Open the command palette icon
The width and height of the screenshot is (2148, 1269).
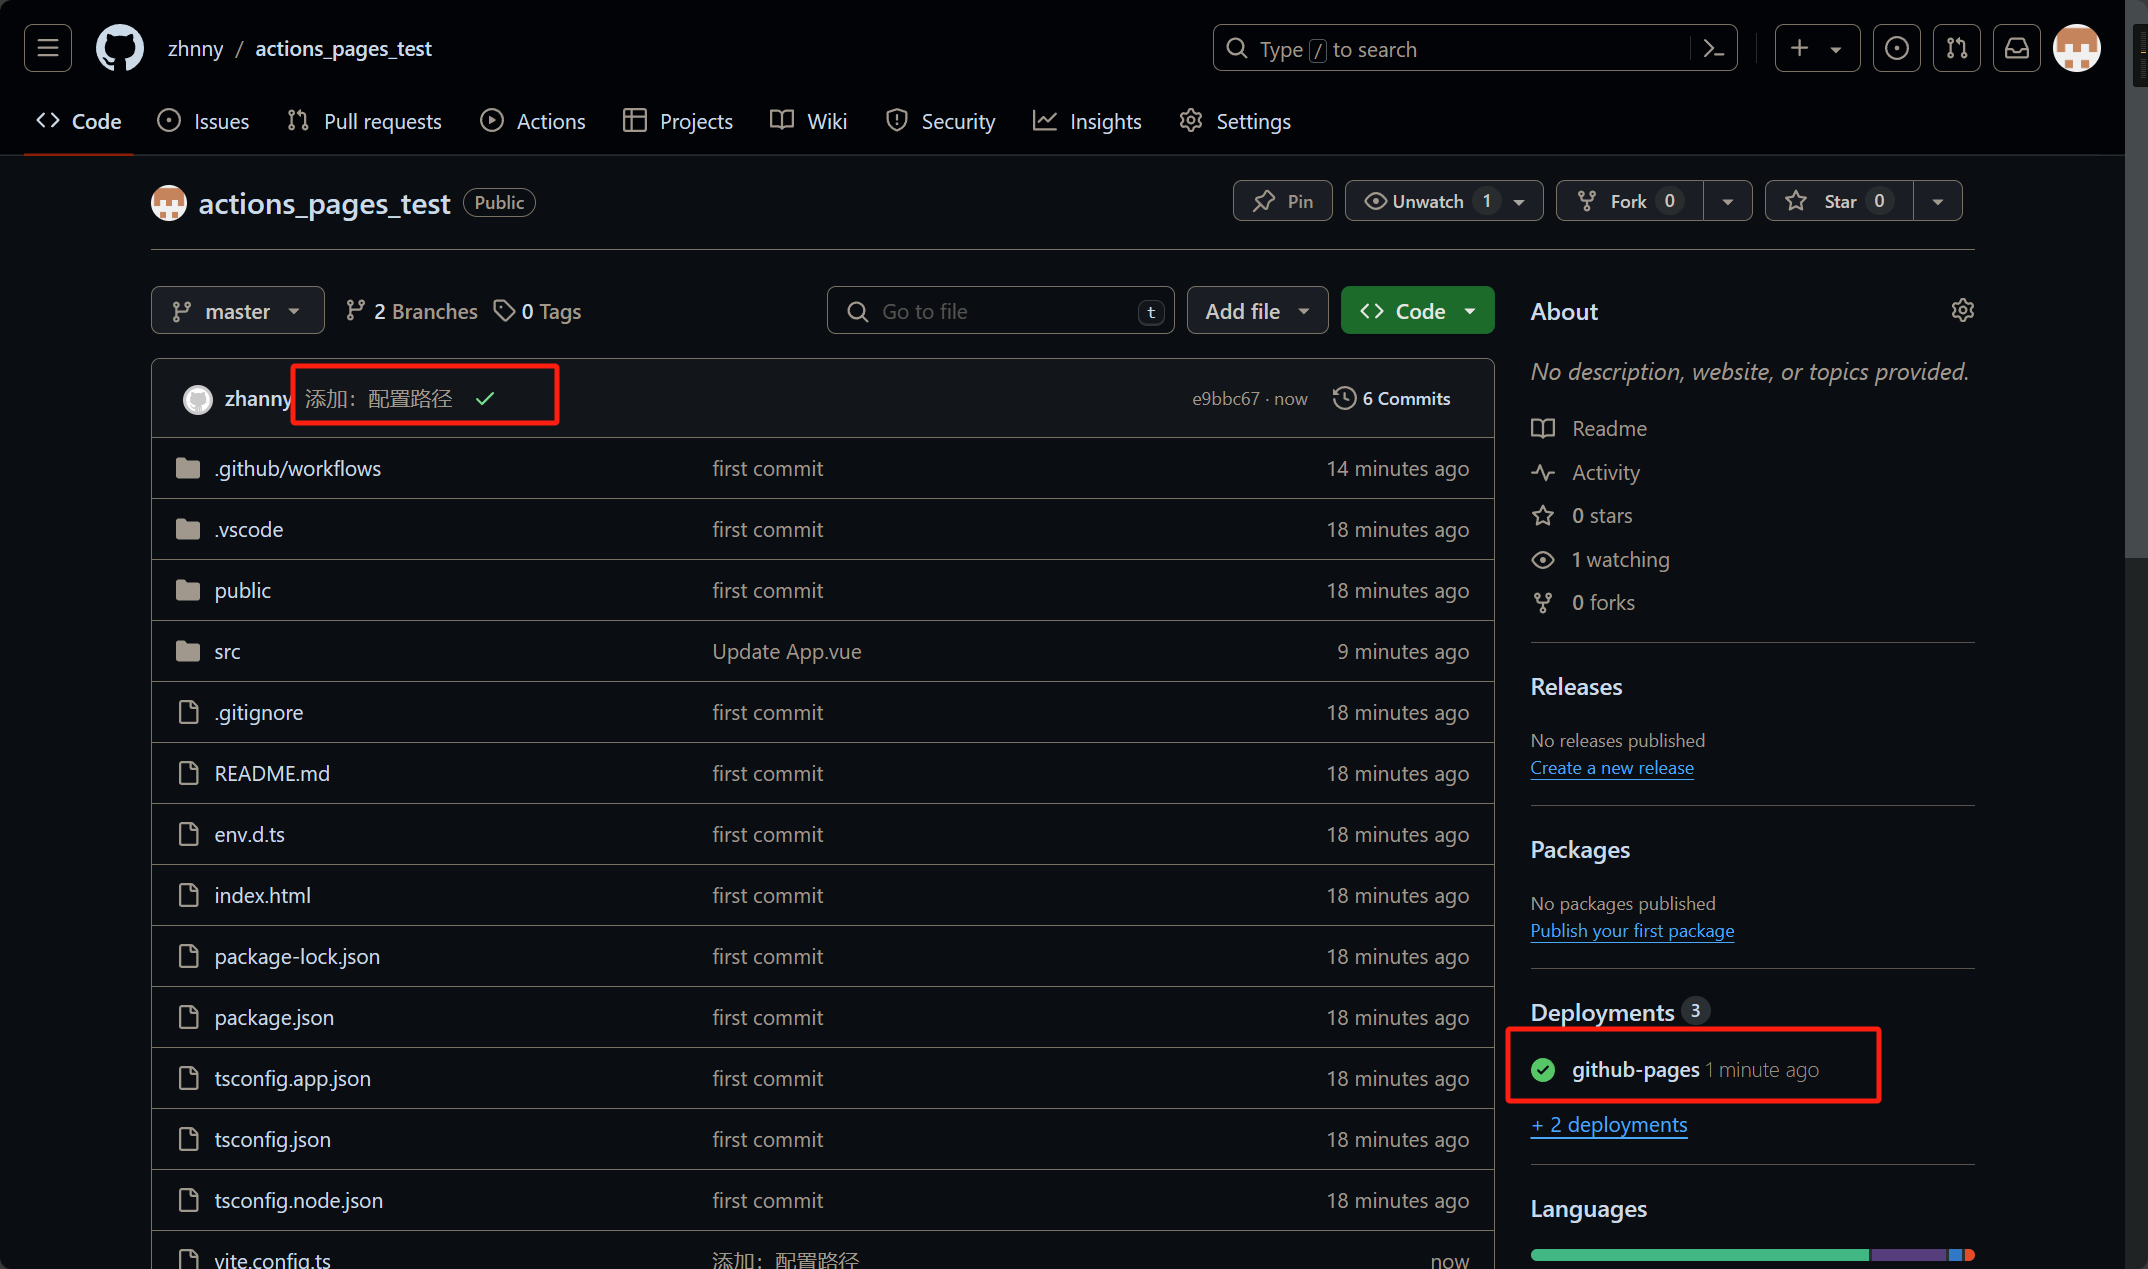click(1713, 48)
